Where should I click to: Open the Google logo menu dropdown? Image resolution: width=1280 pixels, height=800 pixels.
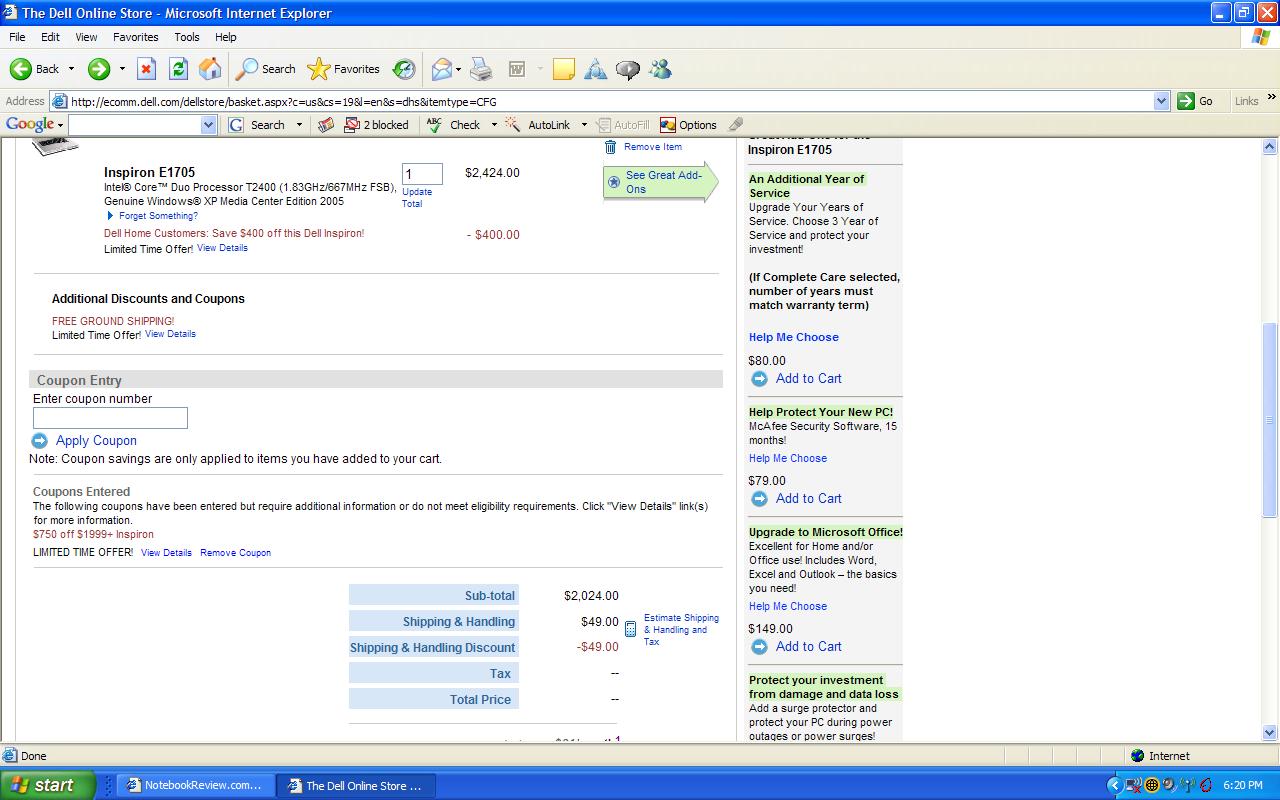60,125
